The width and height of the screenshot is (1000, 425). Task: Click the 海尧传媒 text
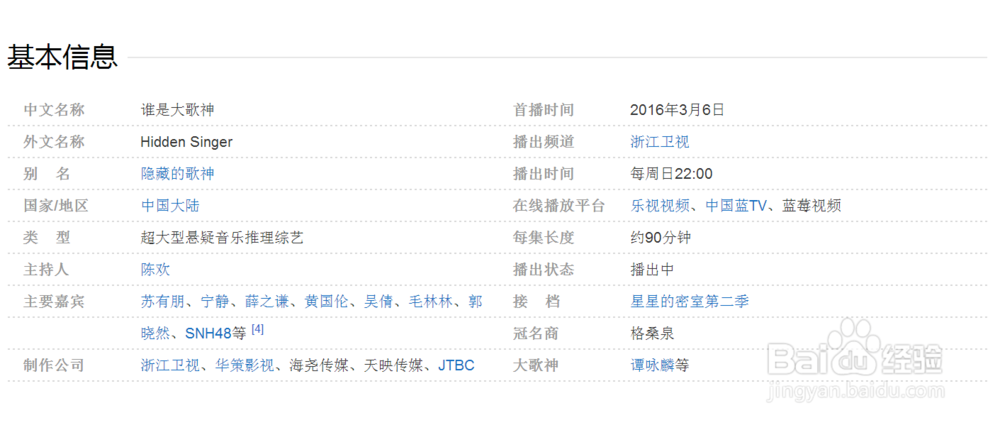(x=319, y=365)
